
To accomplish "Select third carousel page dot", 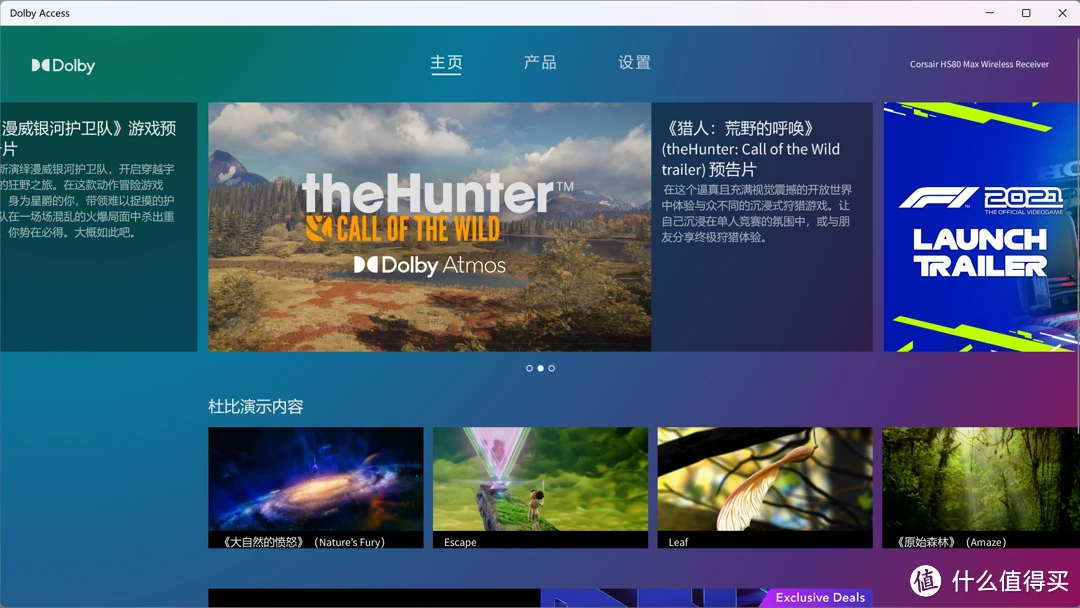I will 551,368.
